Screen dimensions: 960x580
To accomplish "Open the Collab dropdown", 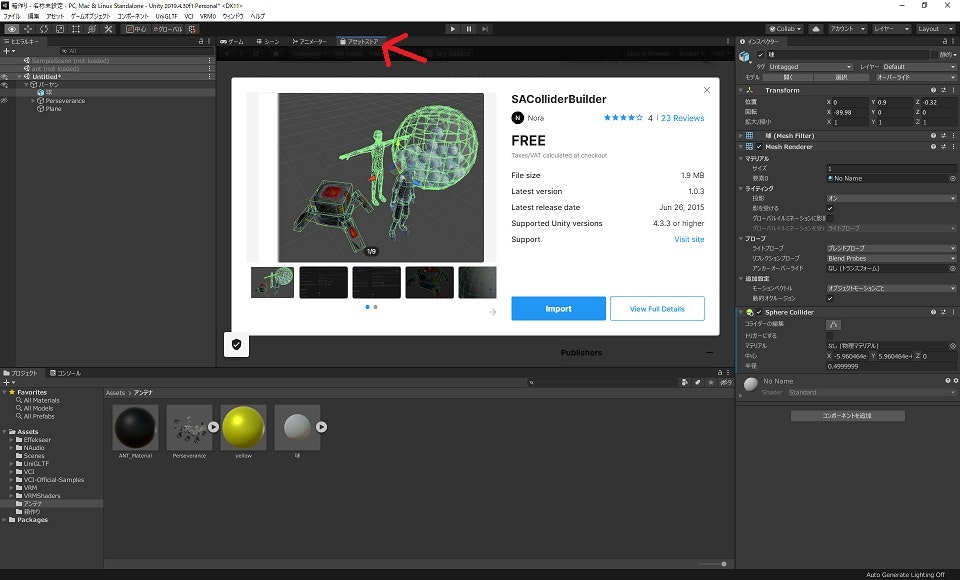I will (x=785, y=29).
